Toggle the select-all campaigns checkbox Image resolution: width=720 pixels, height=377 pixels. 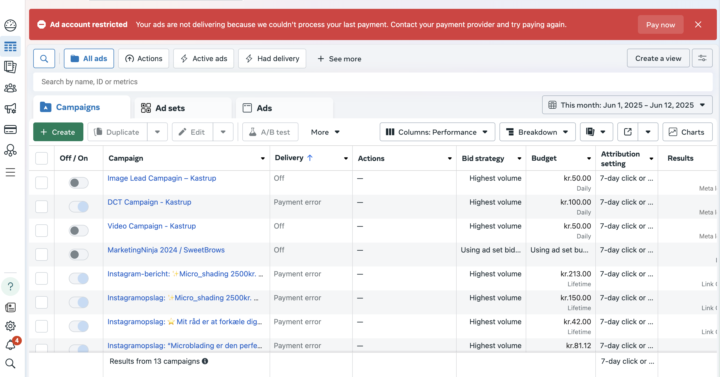(41, 158)
